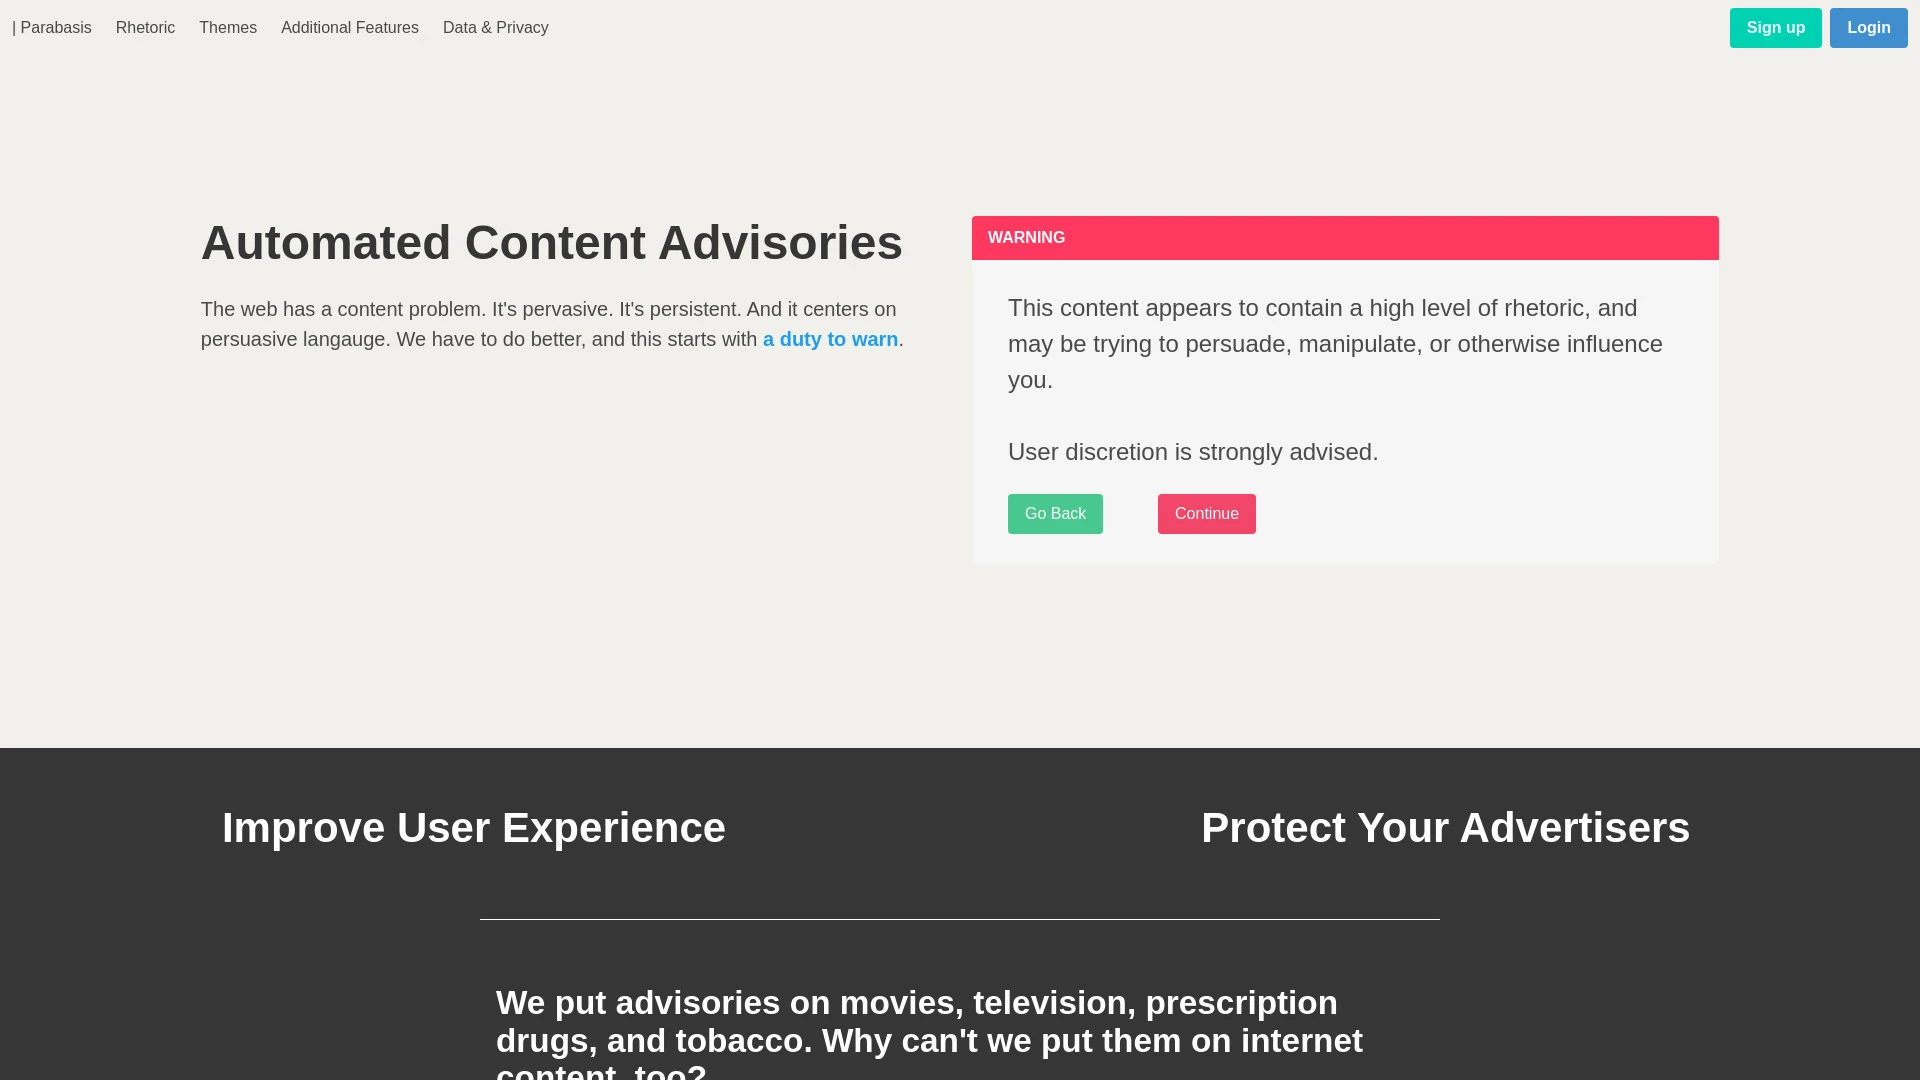This screenshot has height=1080, width=1920.
Task: Open the Themes navigation link
Action: tap(228, 26)
